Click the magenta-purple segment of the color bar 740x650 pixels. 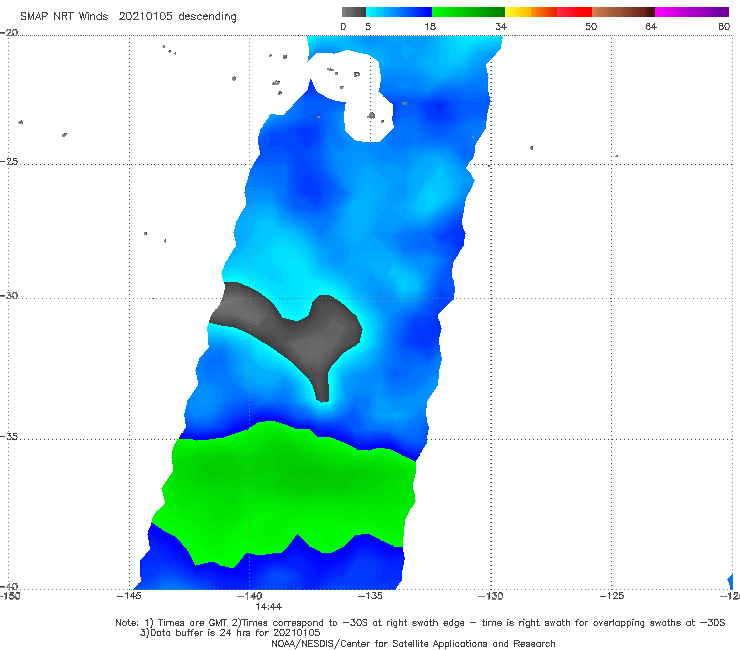point(692,12)
